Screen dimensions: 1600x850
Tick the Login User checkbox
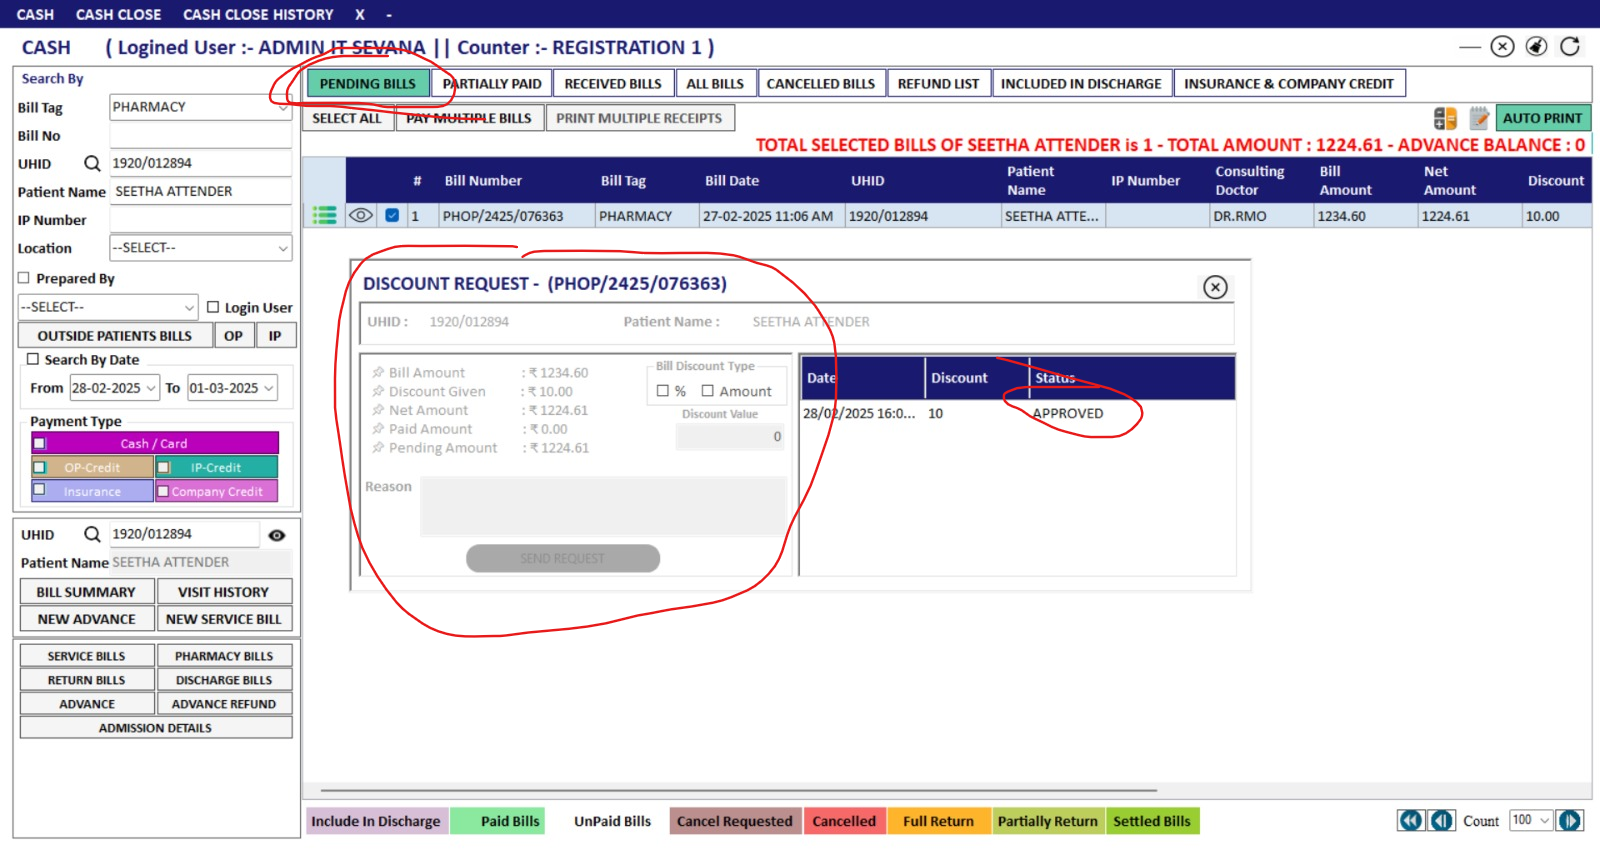click(213, 307)
